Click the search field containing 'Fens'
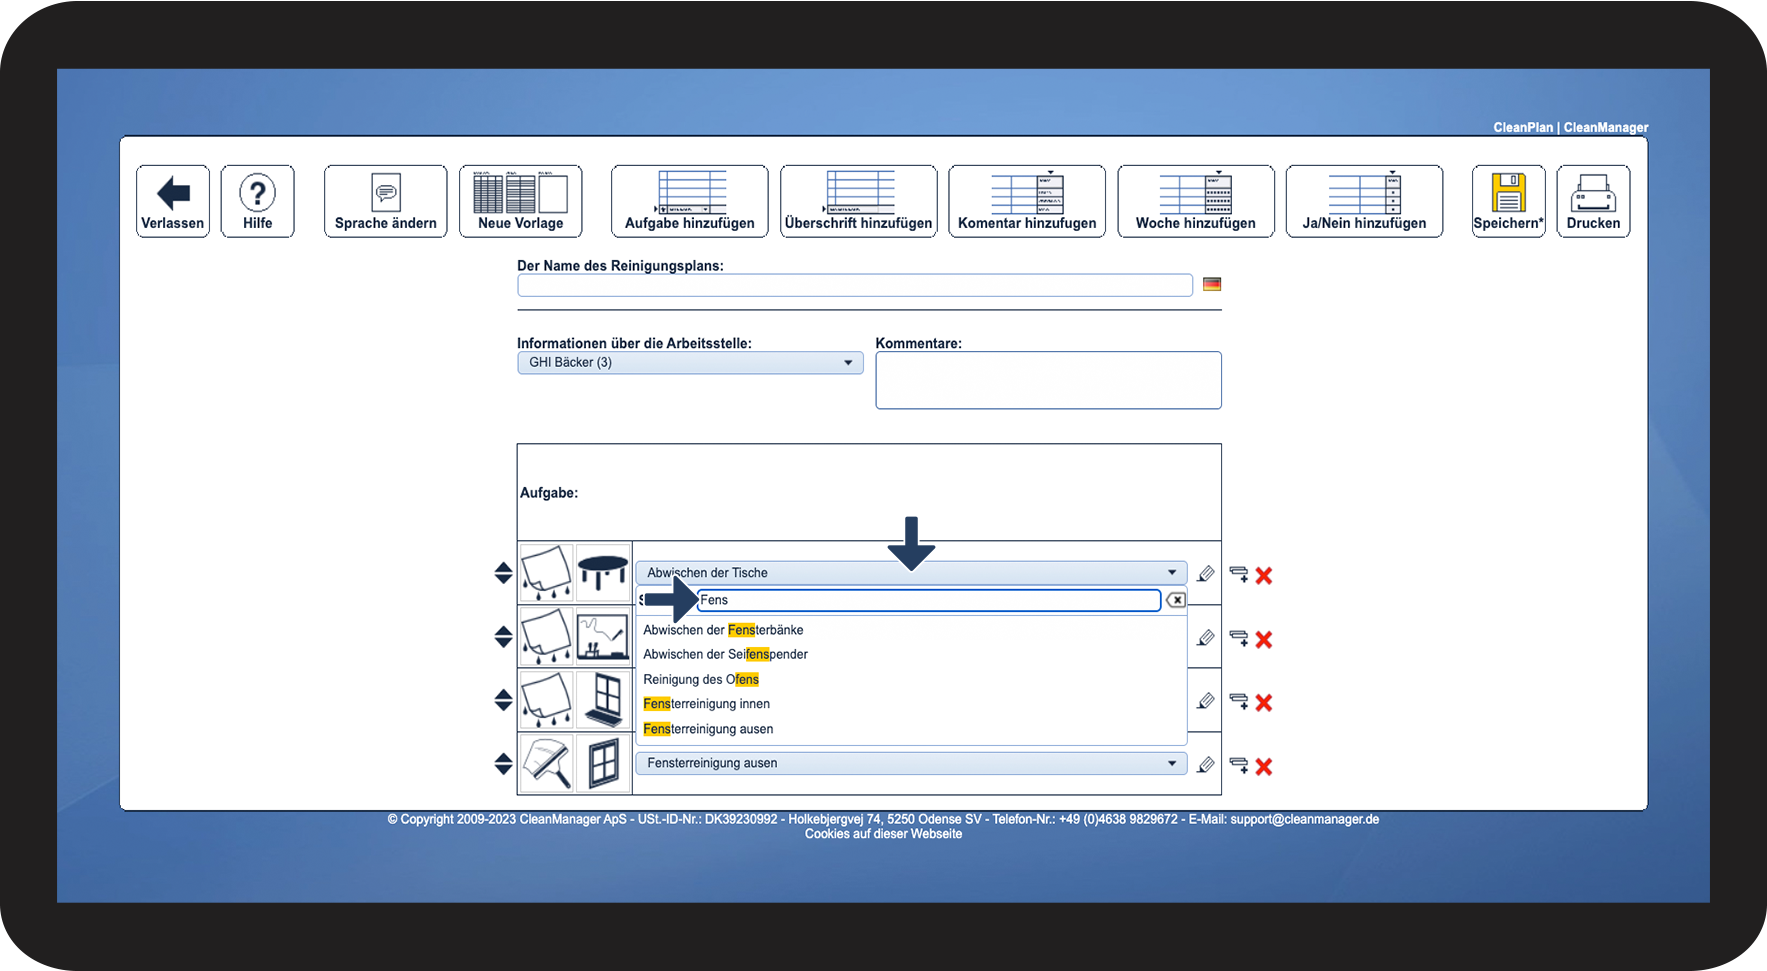 coord(929,600)
